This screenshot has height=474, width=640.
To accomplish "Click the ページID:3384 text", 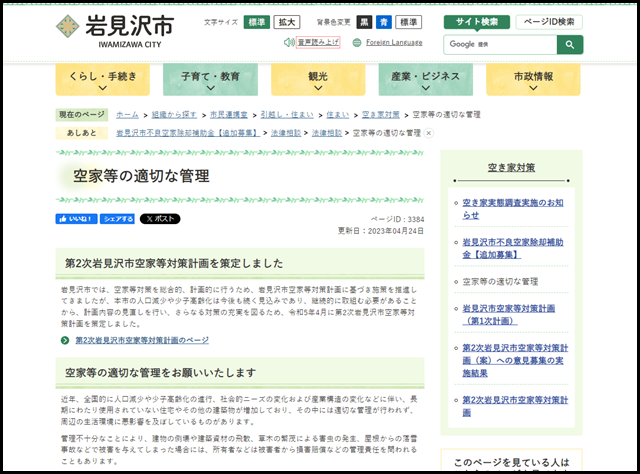I will click(x=398, y=219).
